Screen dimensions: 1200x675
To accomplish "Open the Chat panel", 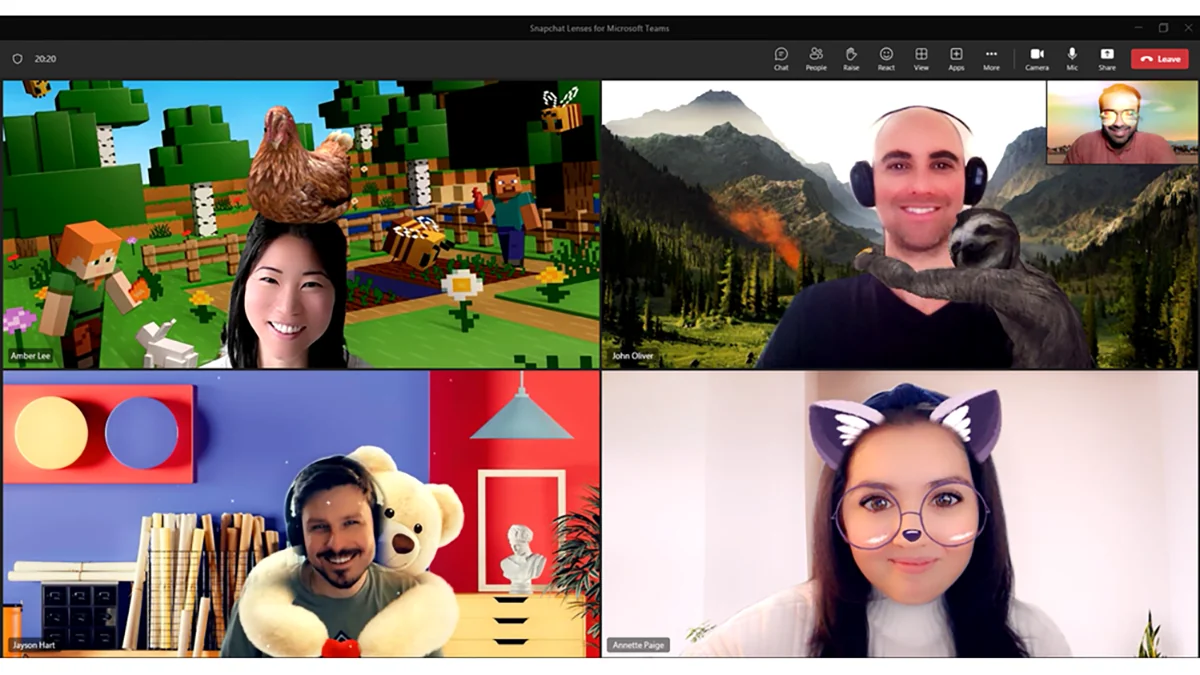I will [x=782, y=58].
